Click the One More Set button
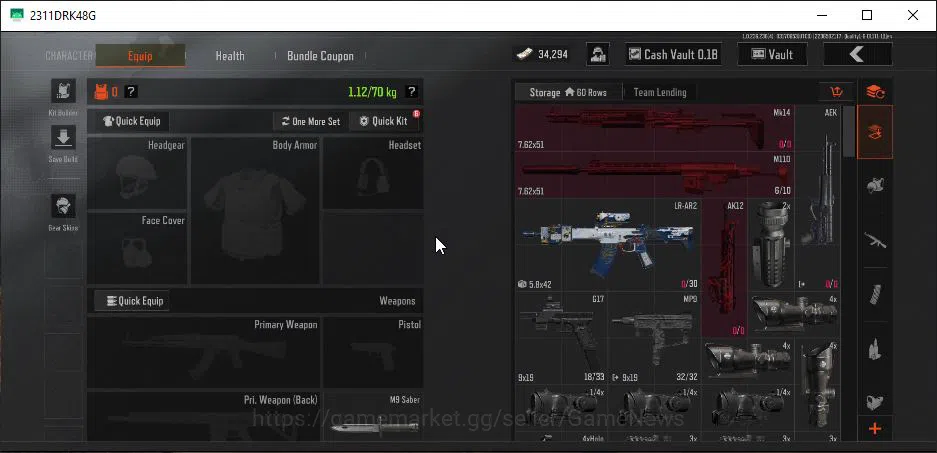This screenshot has width=937, height=453. pos(311,121)
